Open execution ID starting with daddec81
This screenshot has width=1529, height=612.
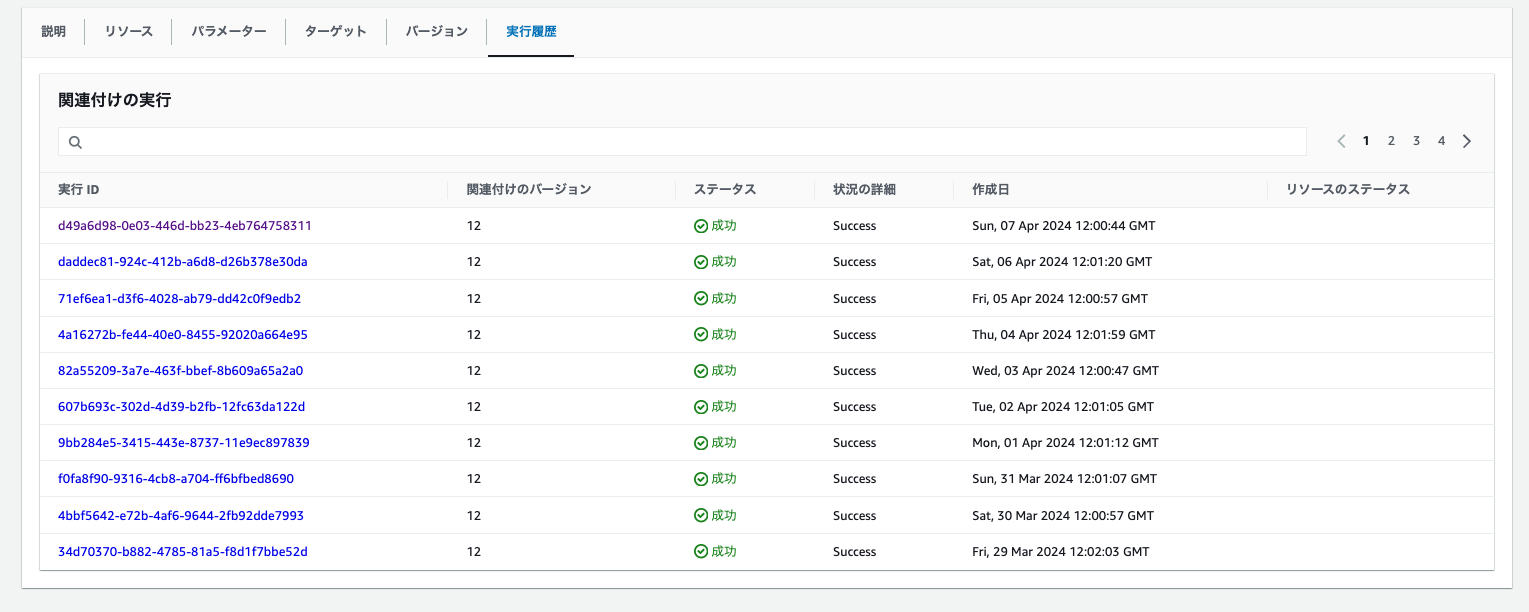click(x=183, y=262)
